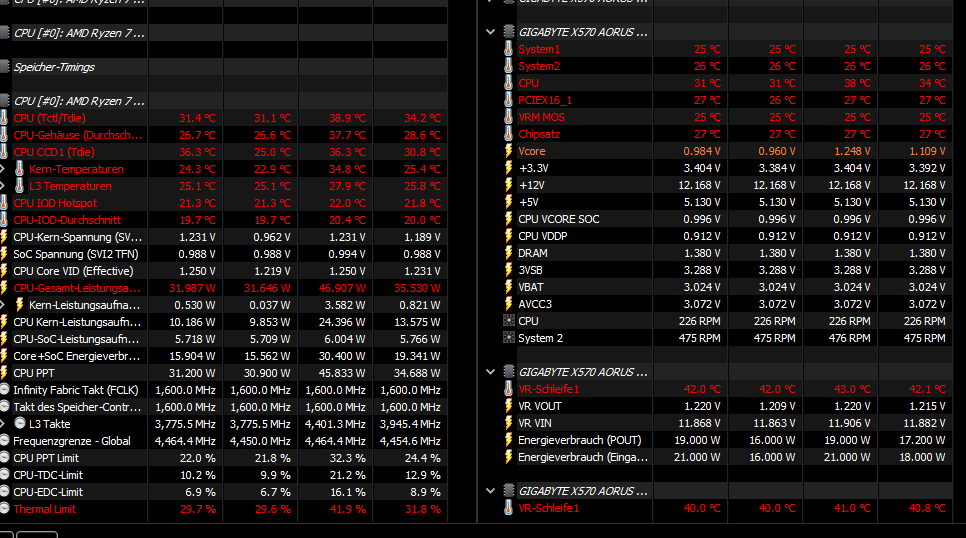
Task: Select the CPU-Gehäuse (Durchsch... row
Action: (224, 135)
